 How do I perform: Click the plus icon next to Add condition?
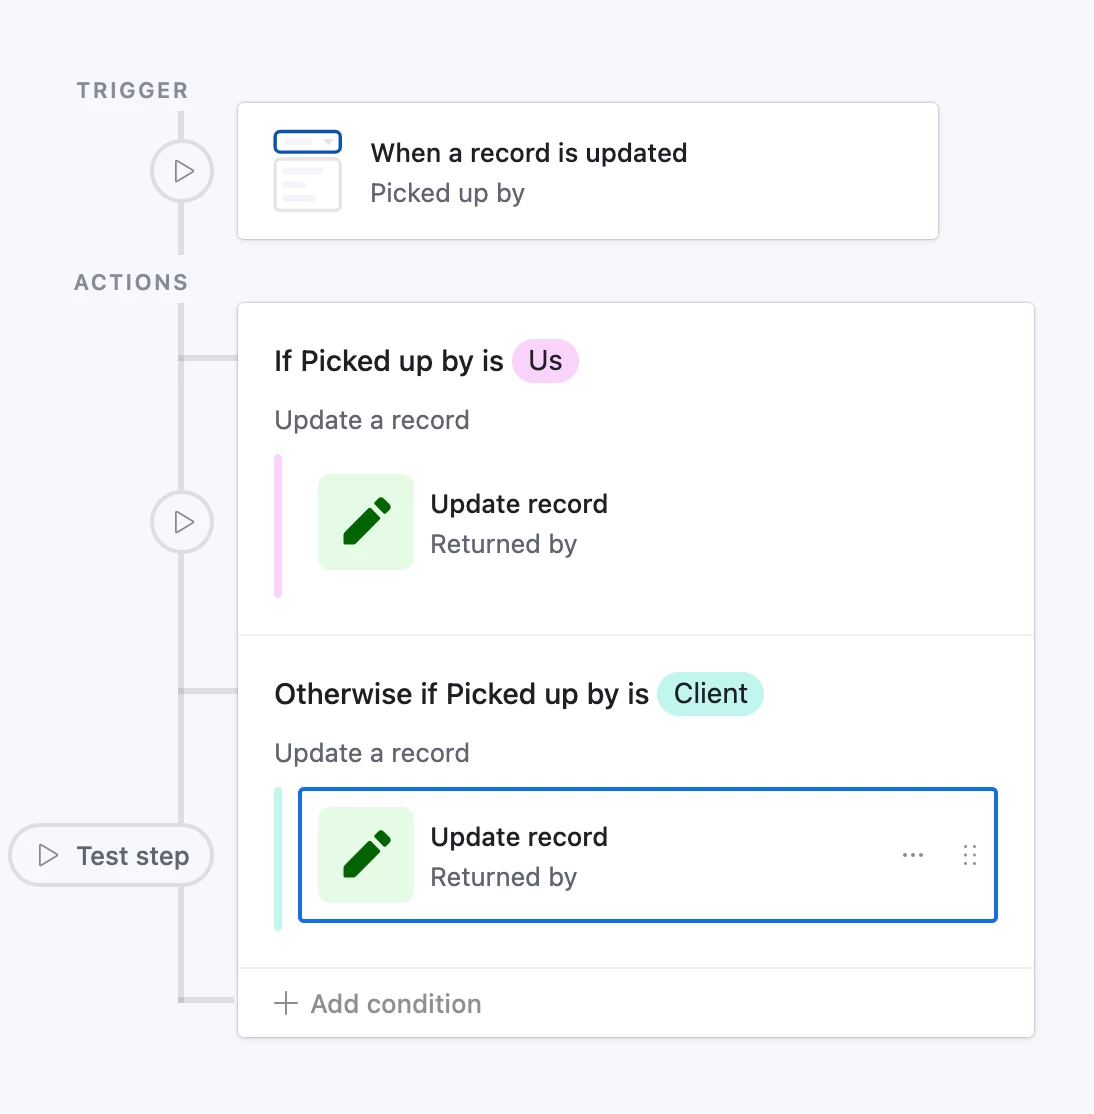click(x=286, y=1004)
